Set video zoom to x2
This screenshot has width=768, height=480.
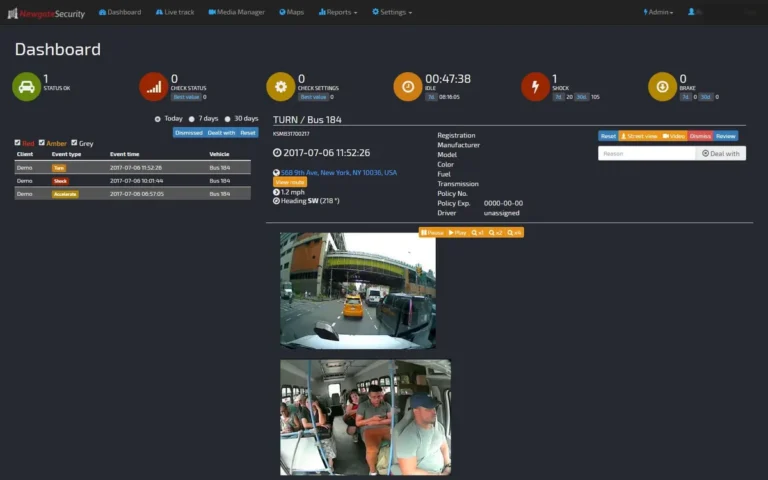click(496, 233)
